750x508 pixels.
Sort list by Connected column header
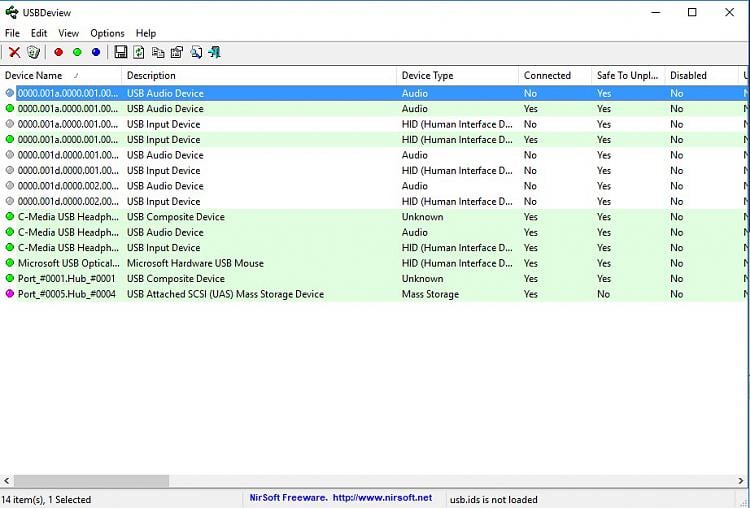[x=547, y=75]
